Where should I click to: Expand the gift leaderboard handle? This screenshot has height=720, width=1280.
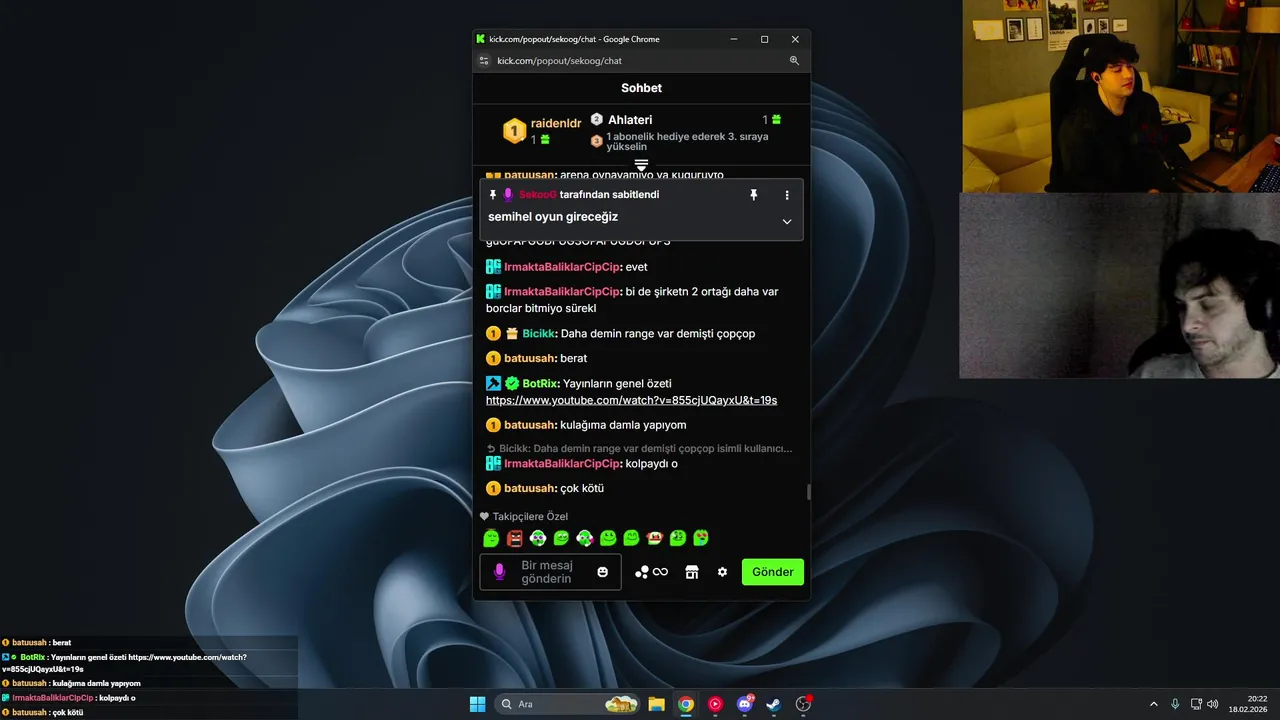tap(641, 164)
